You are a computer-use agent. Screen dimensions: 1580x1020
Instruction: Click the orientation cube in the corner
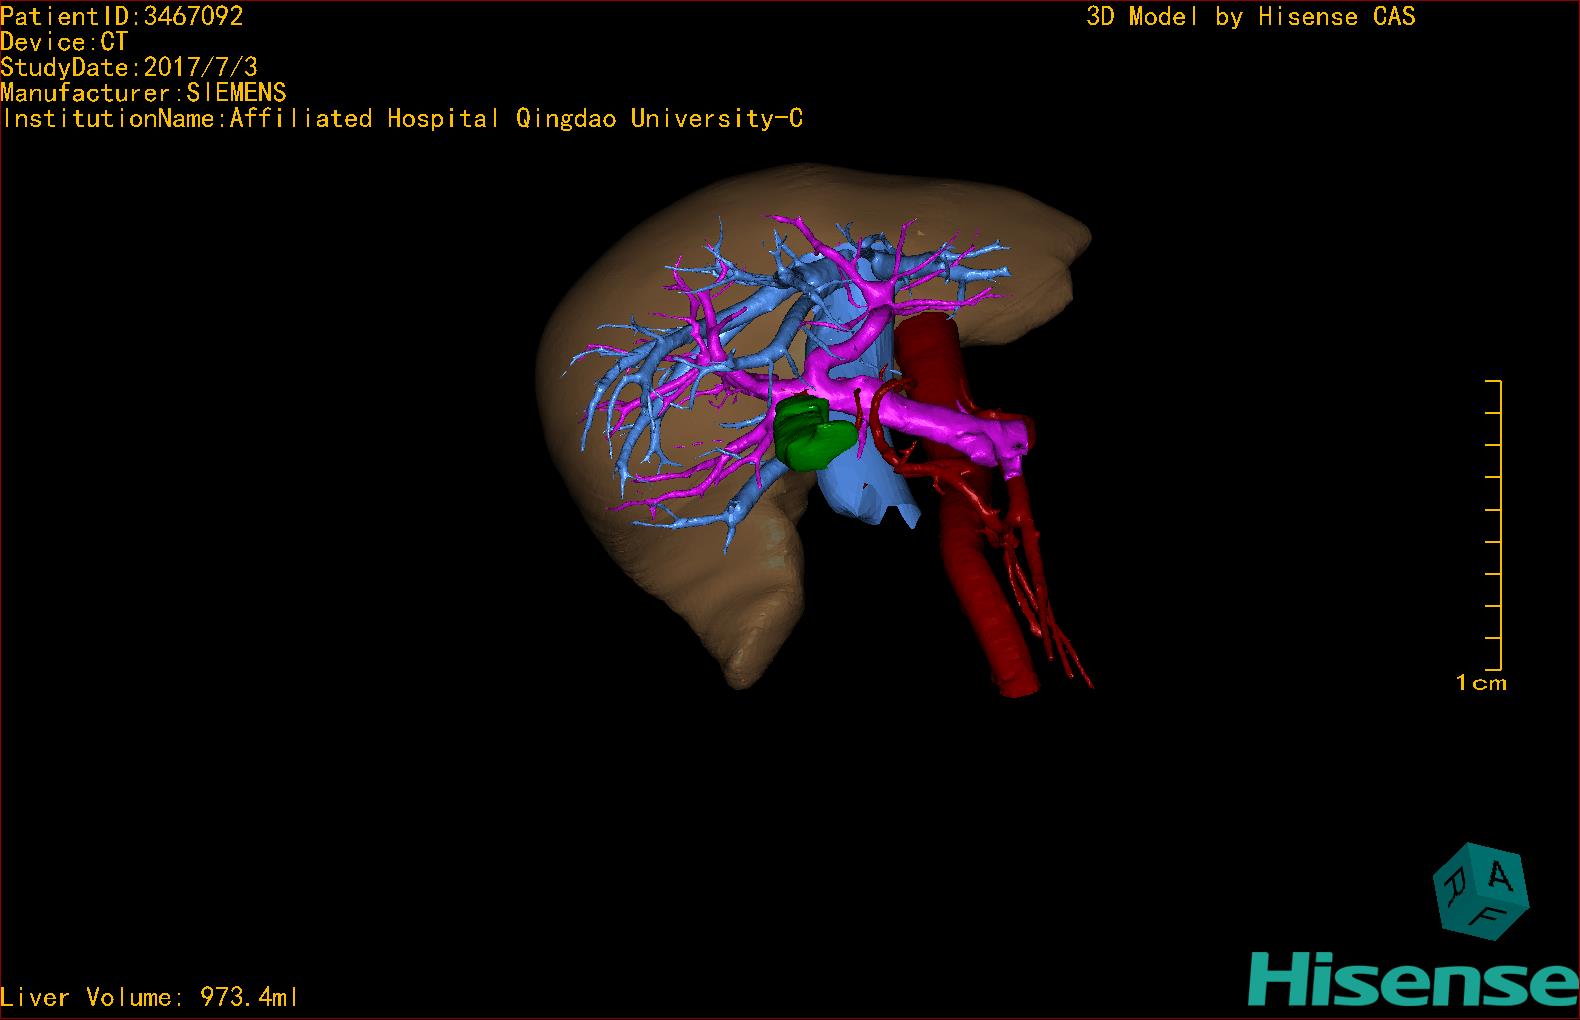(x=1481, y=891)
